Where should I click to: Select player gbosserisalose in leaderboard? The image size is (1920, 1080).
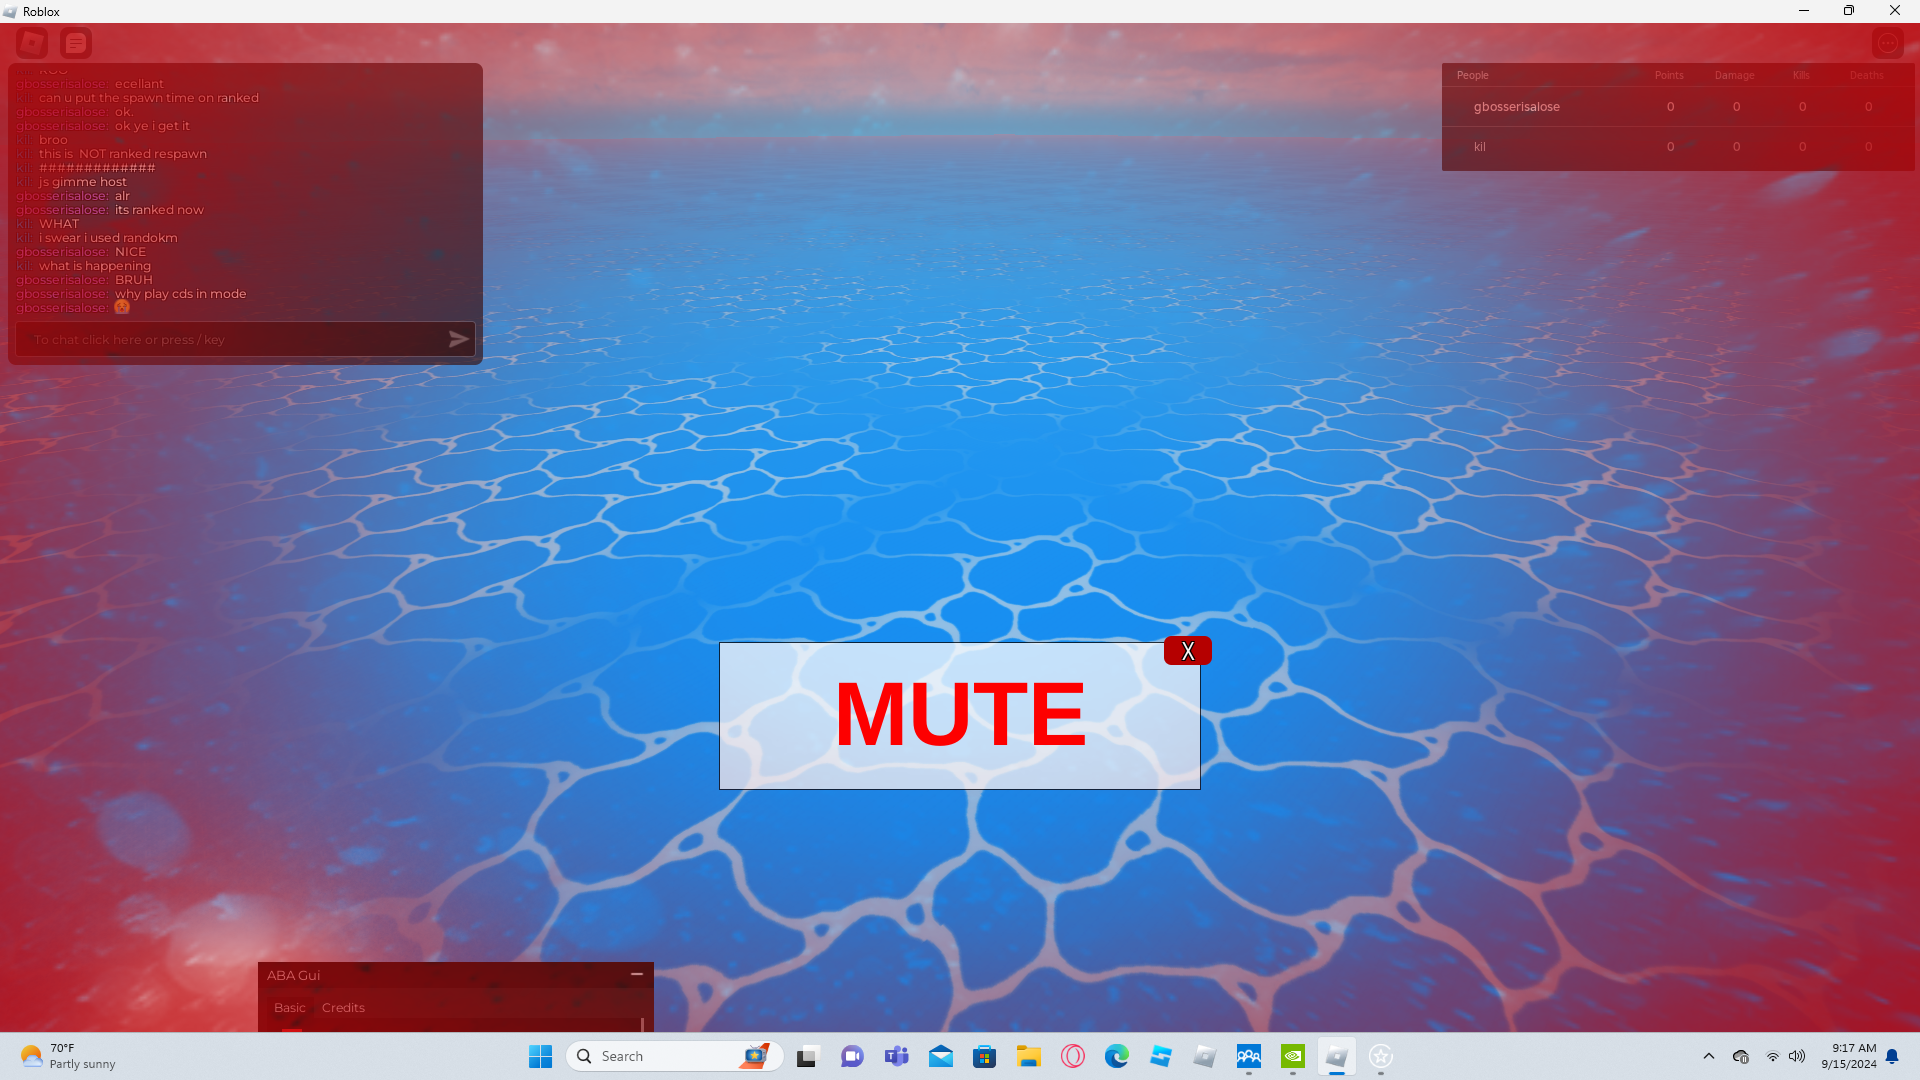(x=1516, y=107)
